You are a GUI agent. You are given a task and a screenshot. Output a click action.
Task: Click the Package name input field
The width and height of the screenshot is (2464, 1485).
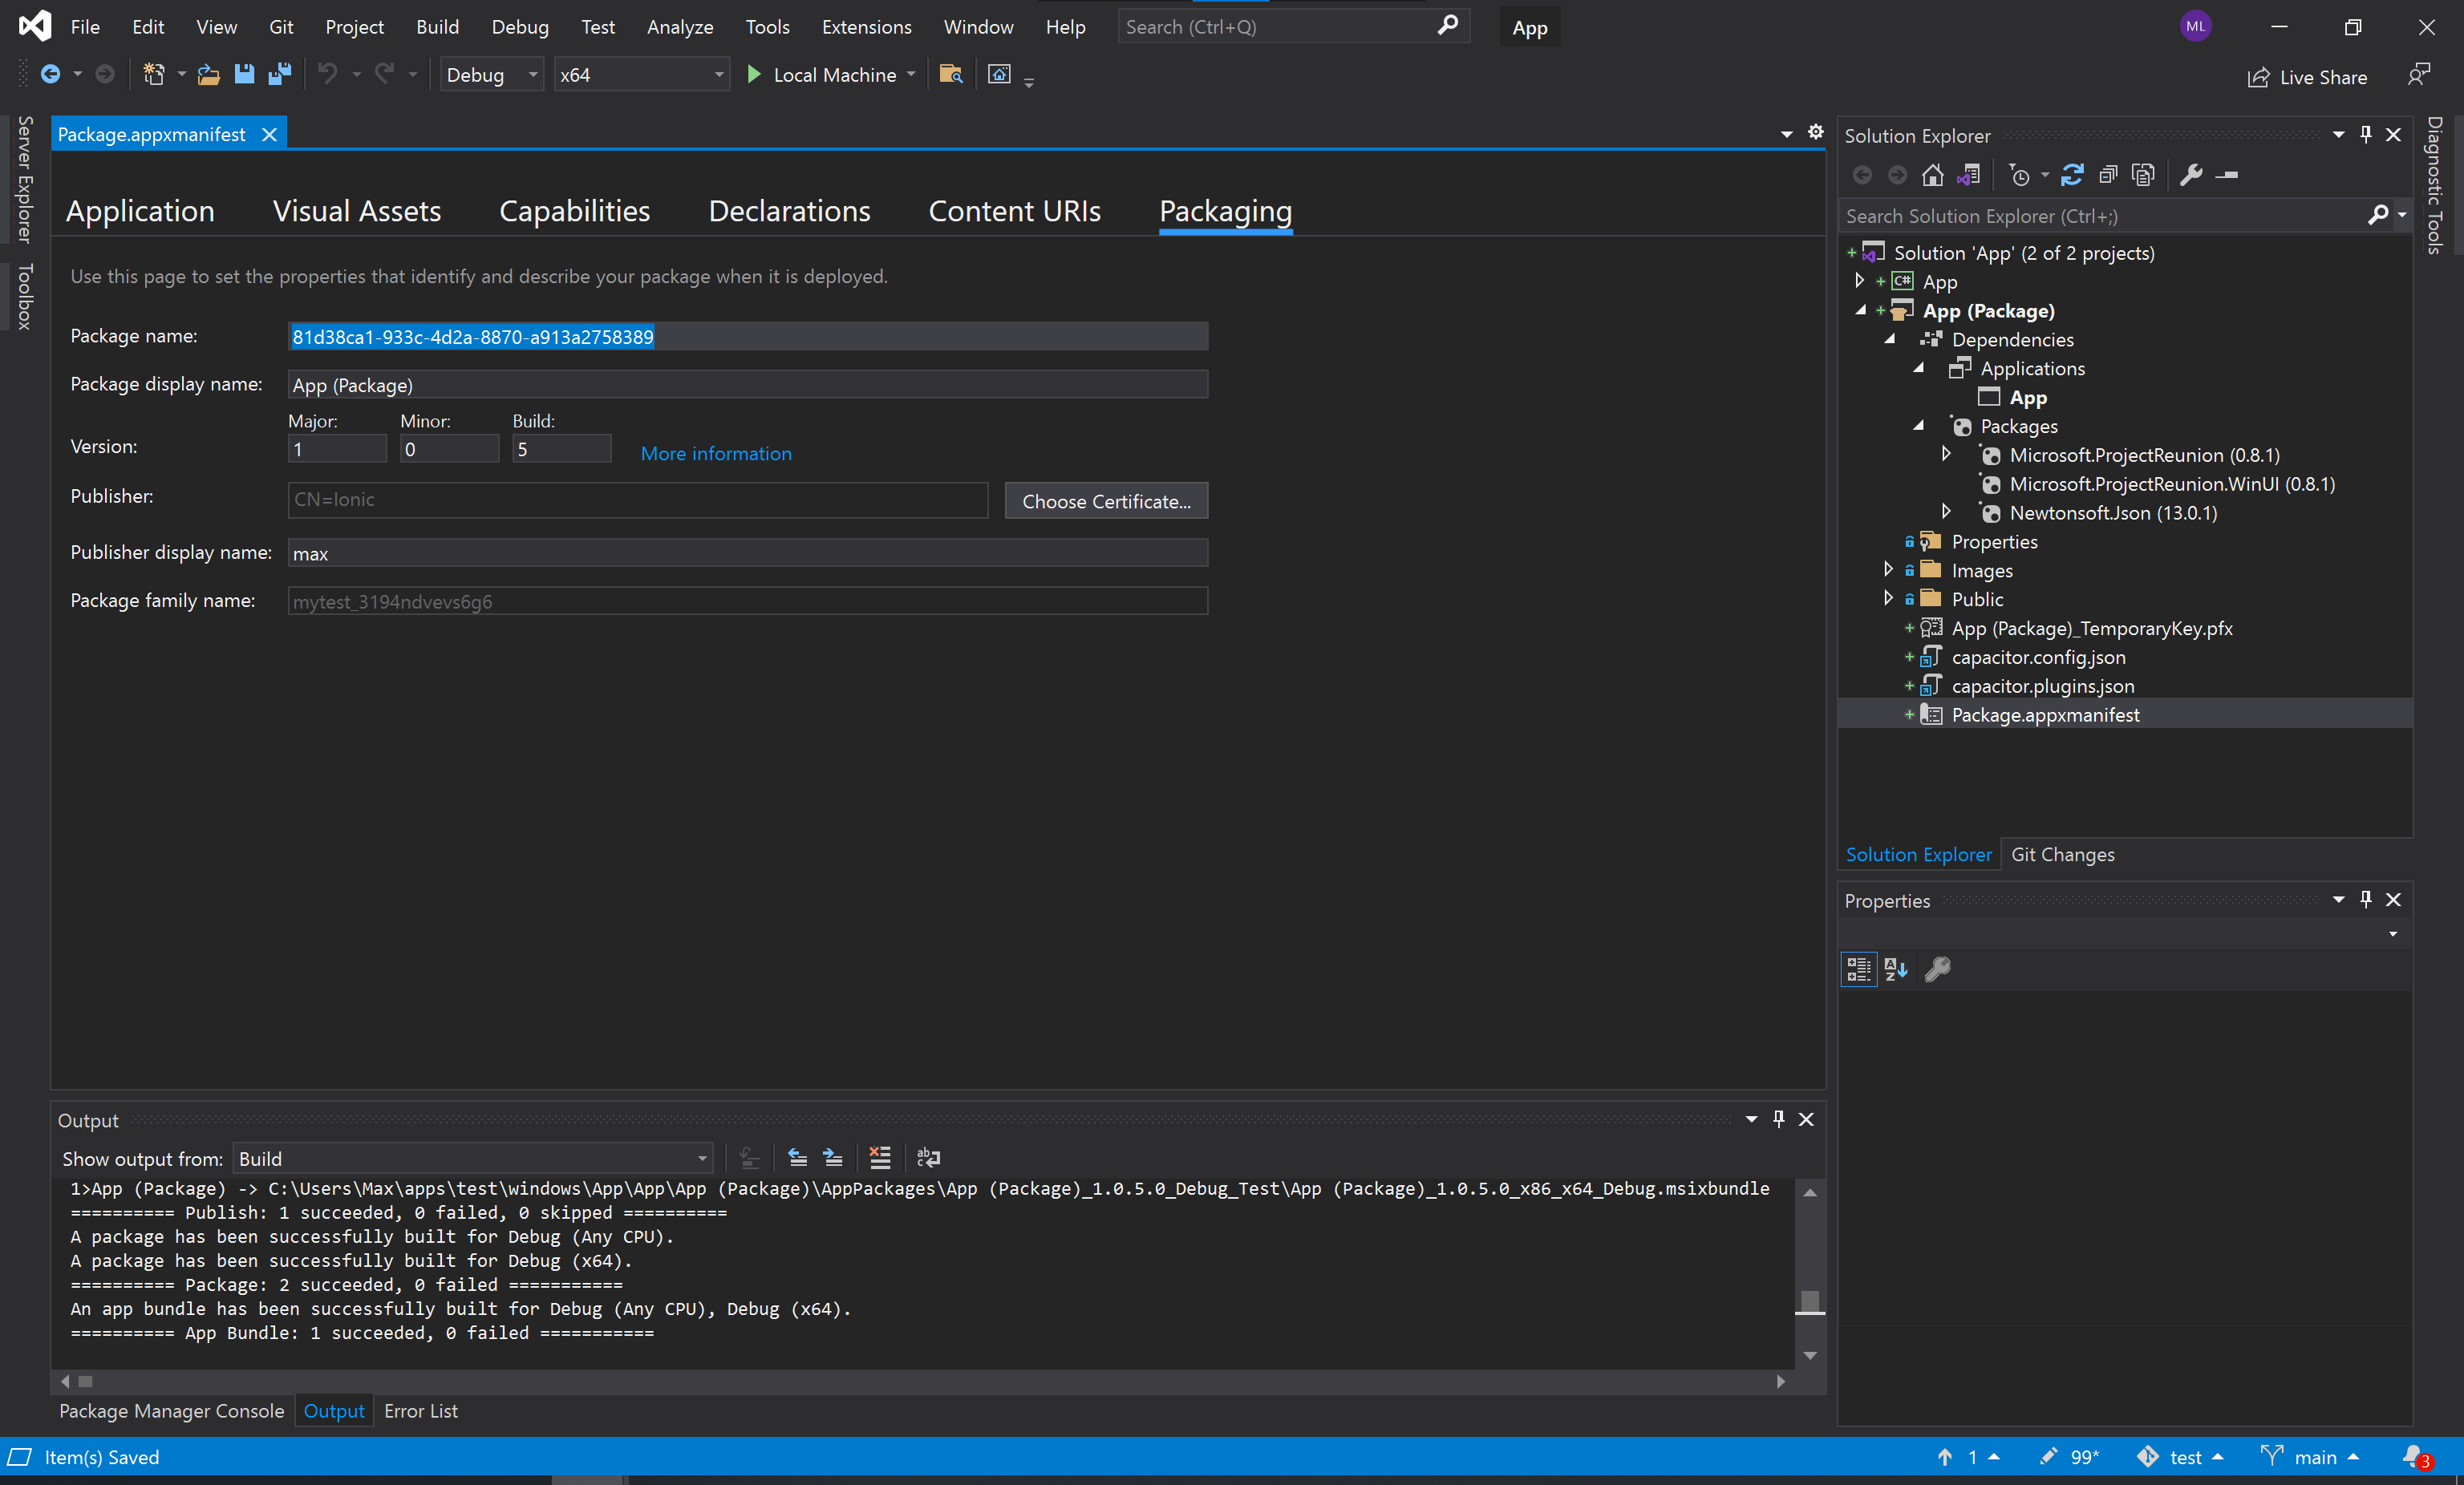[x=748, y=336]
